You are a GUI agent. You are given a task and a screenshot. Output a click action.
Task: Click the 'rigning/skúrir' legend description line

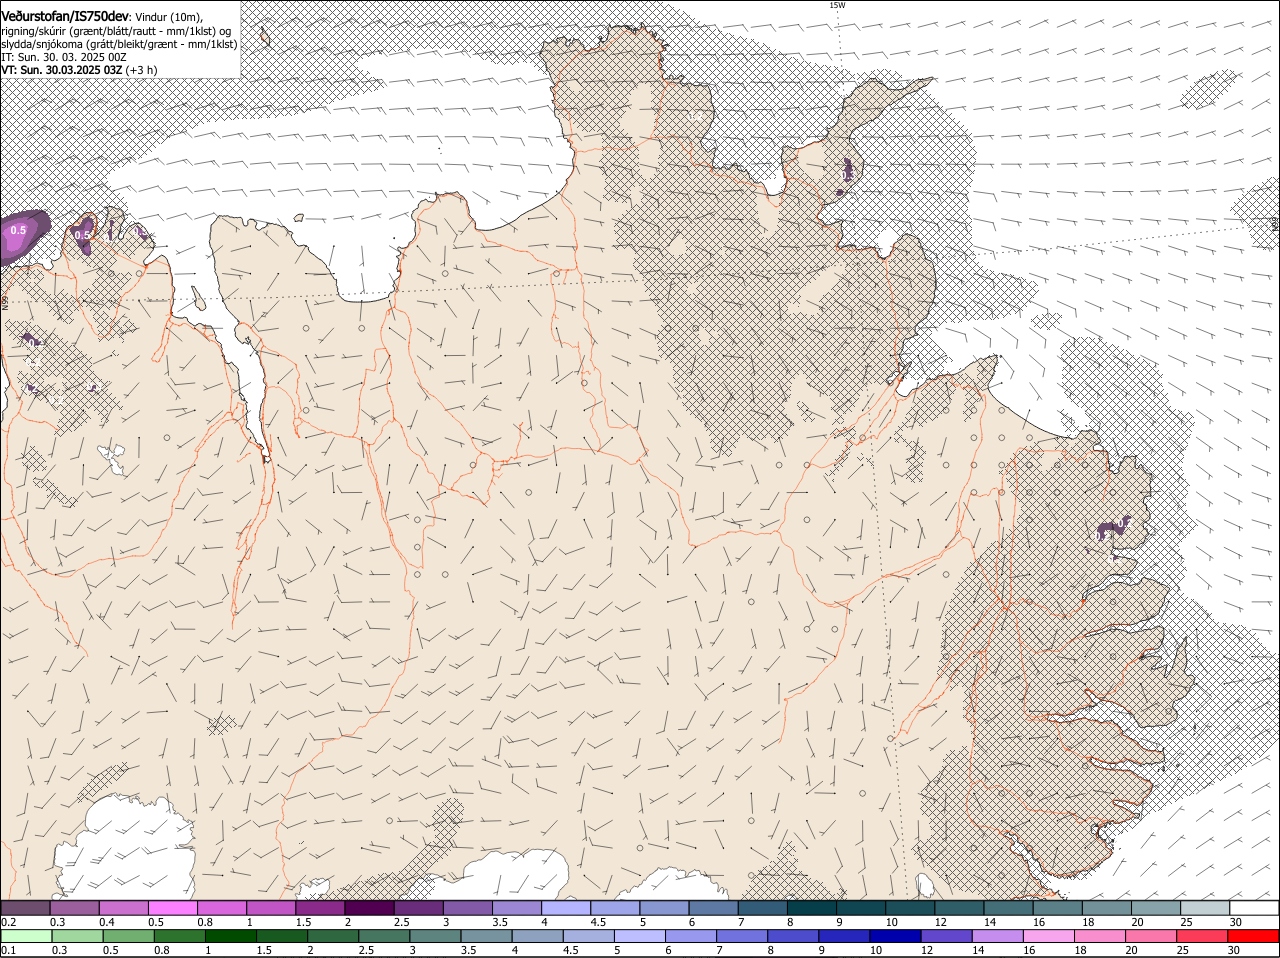(x=118, y=30)
